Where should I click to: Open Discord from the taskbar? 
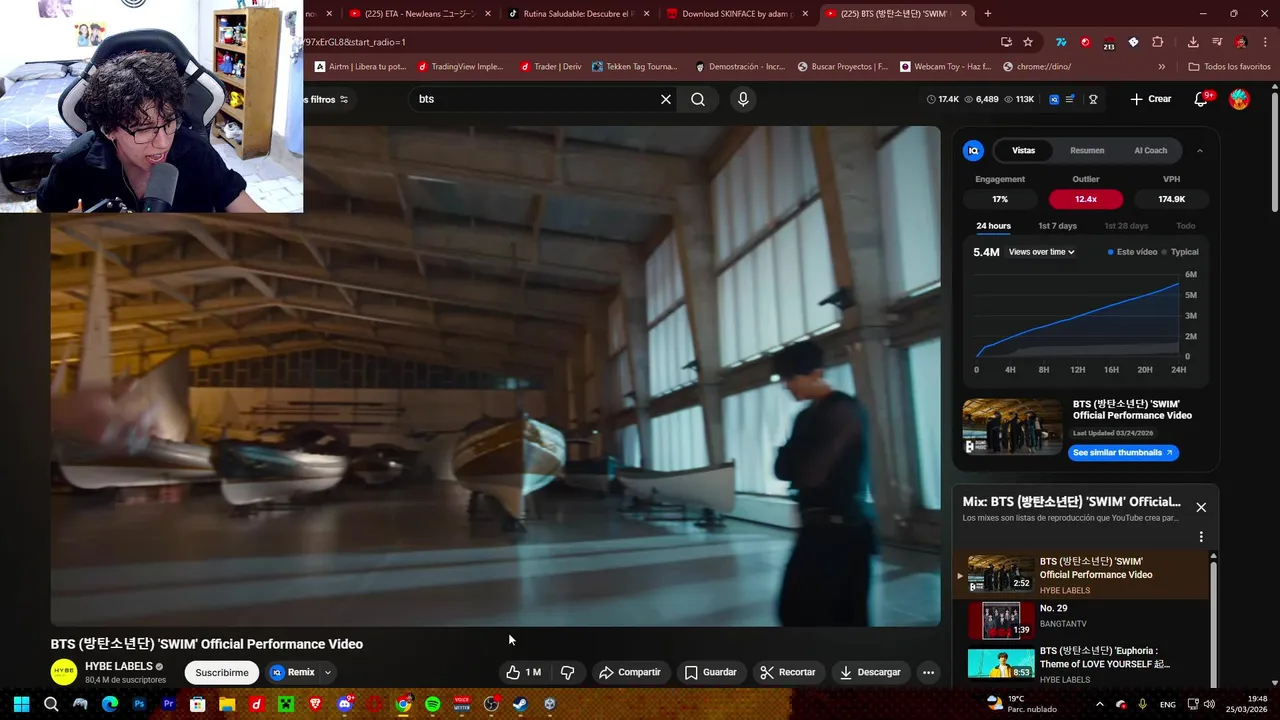[345, 704]
